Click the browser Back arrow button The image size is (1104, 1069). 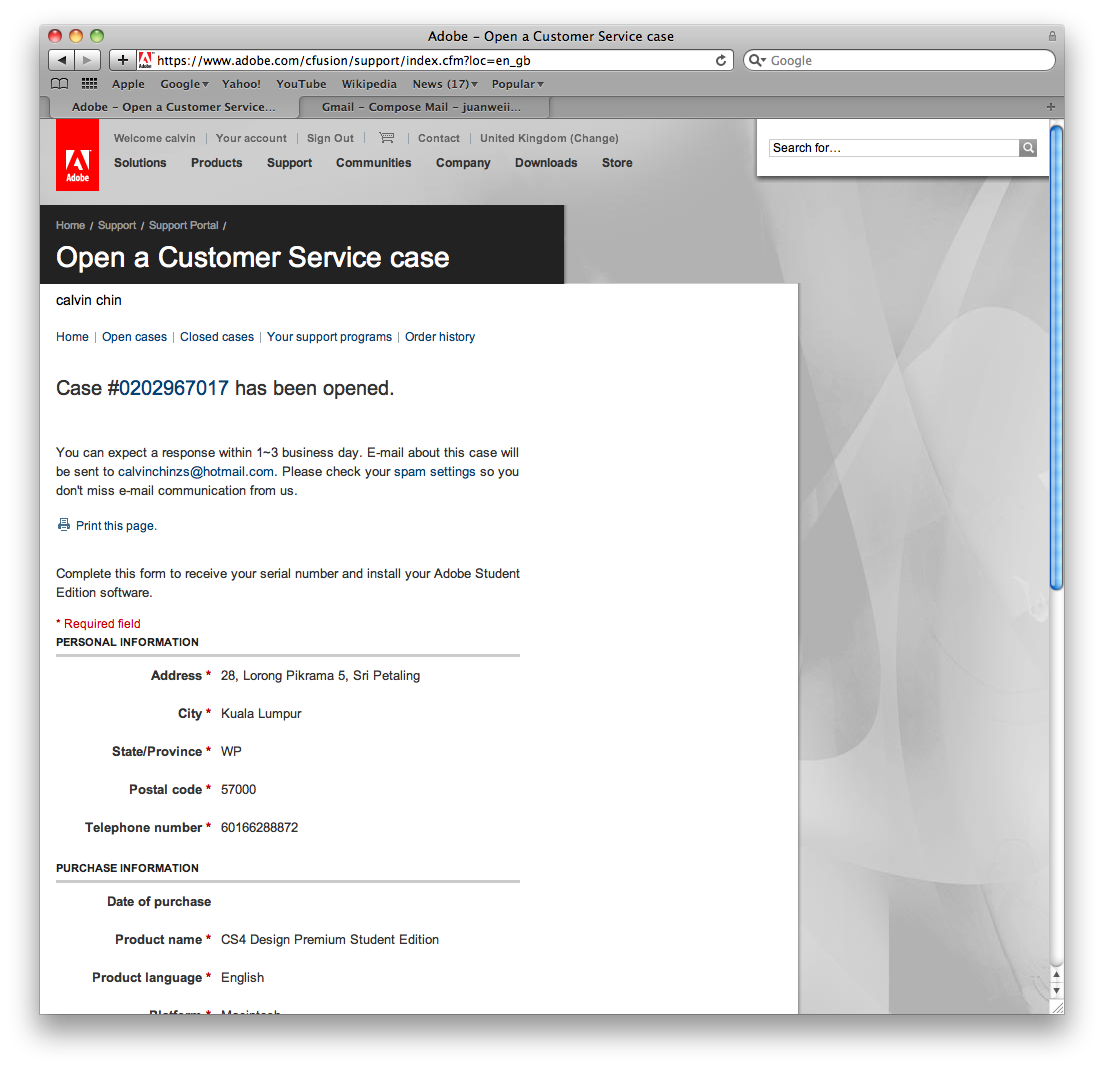point(61,60)
